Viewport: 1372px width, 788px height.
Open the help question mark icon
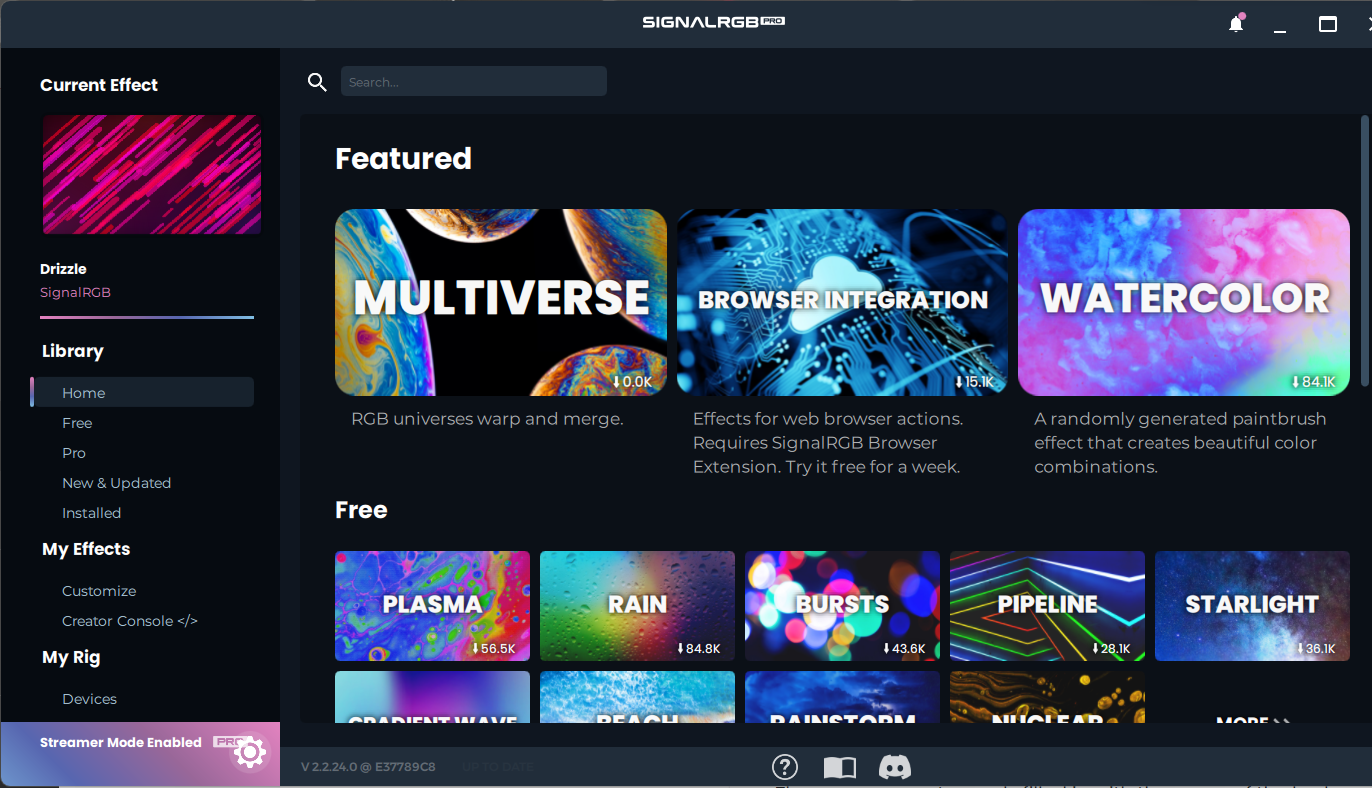[785, 767]
